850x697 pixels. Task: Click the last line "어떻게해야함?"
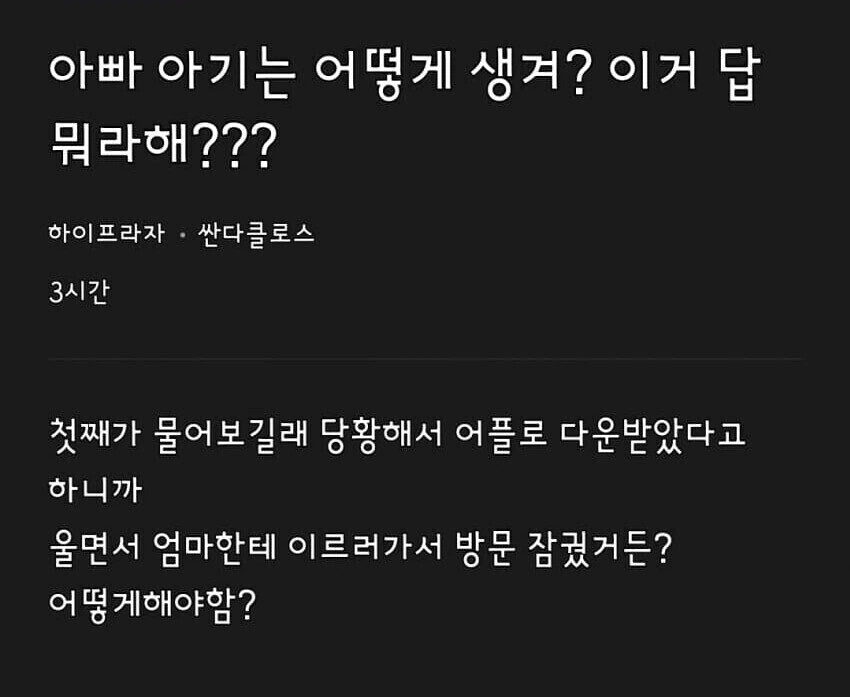152,605
